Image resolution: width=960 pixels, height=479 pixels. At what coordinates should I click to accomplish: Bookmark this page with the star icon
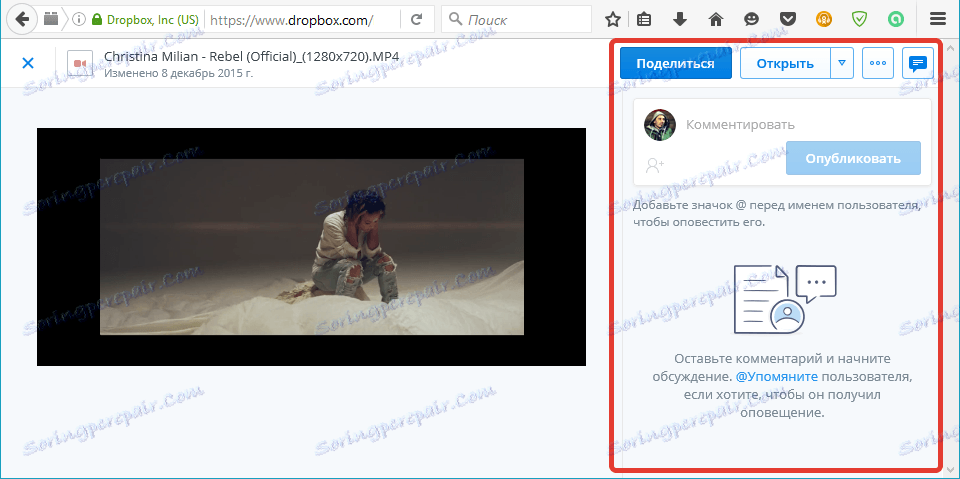click(x=612, y=20)
